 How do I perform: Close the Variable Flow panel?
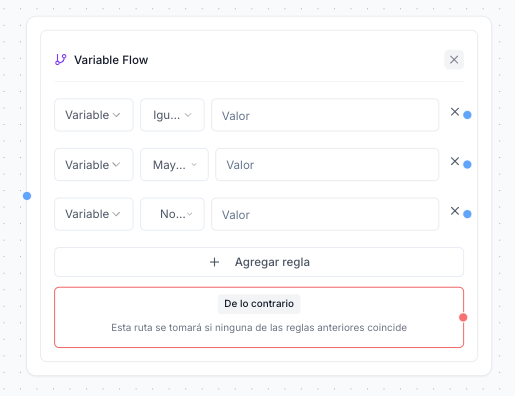(454, 60)
